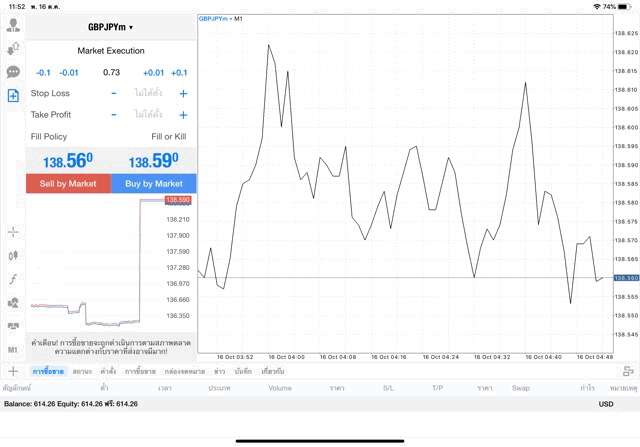
Task: Click Sell by Market button
Action: tap(68, 184)
